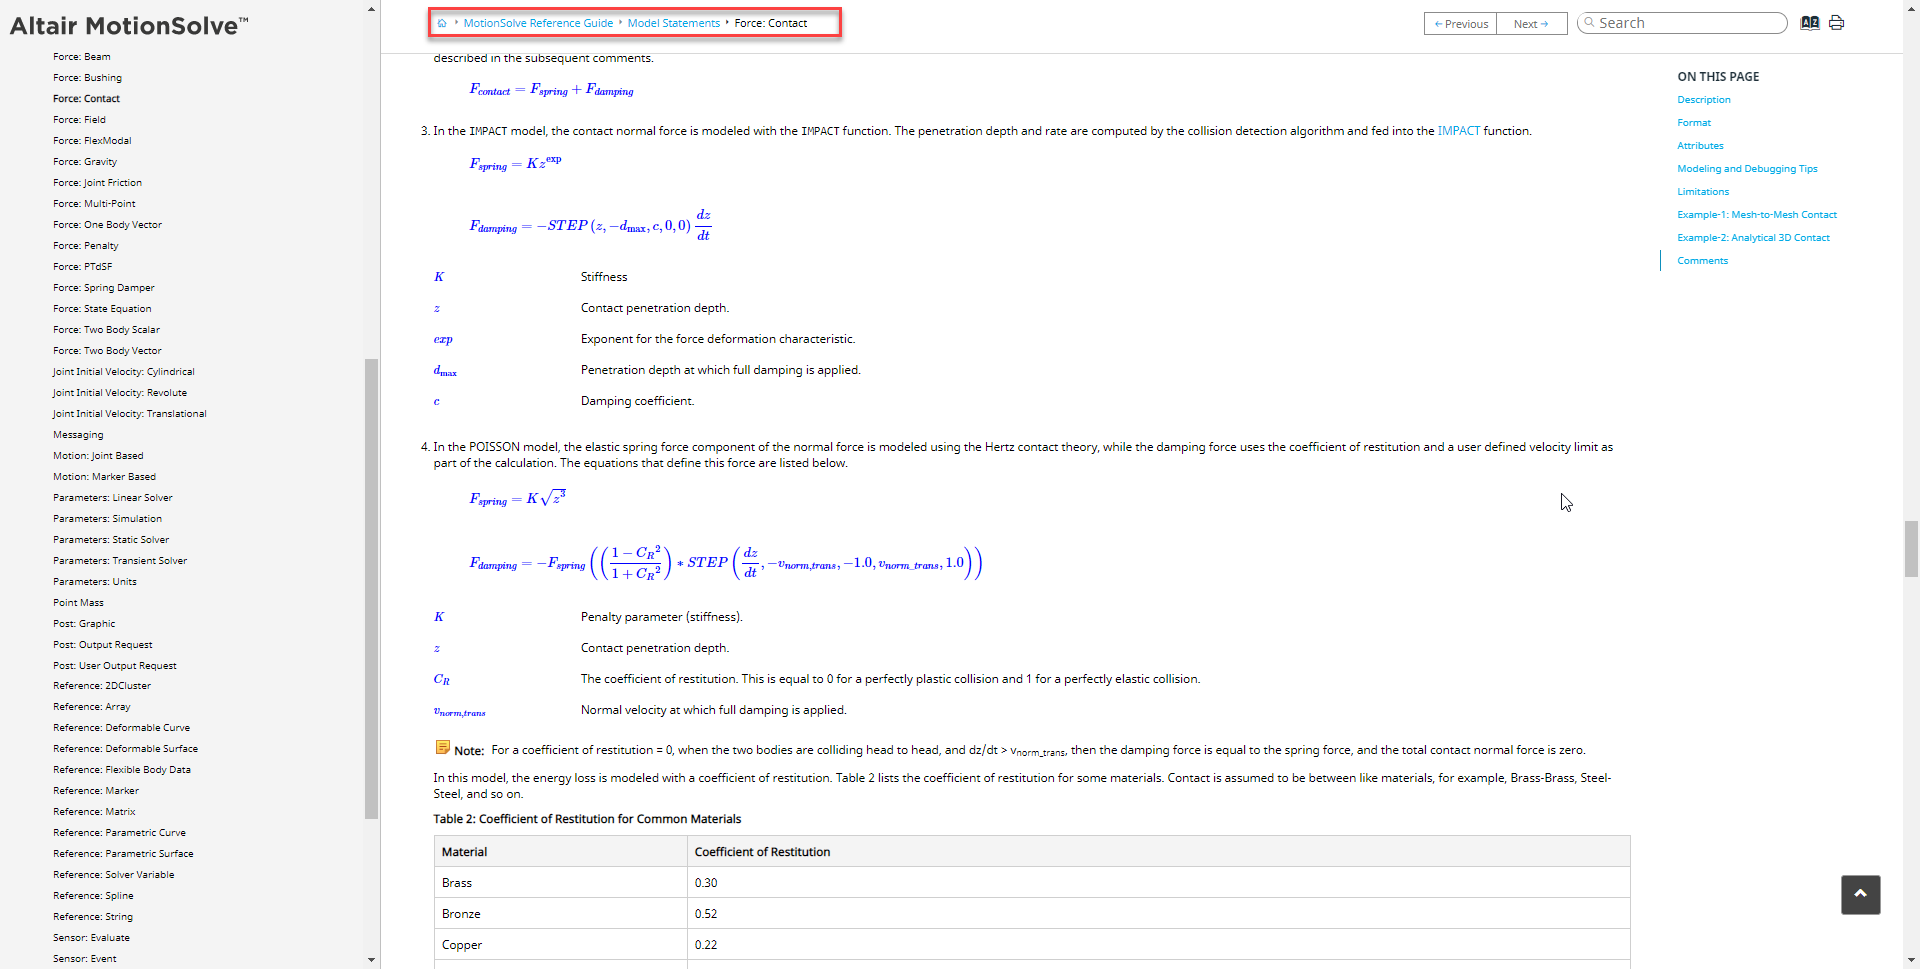Jump to Comments section

click(1702, 261)
